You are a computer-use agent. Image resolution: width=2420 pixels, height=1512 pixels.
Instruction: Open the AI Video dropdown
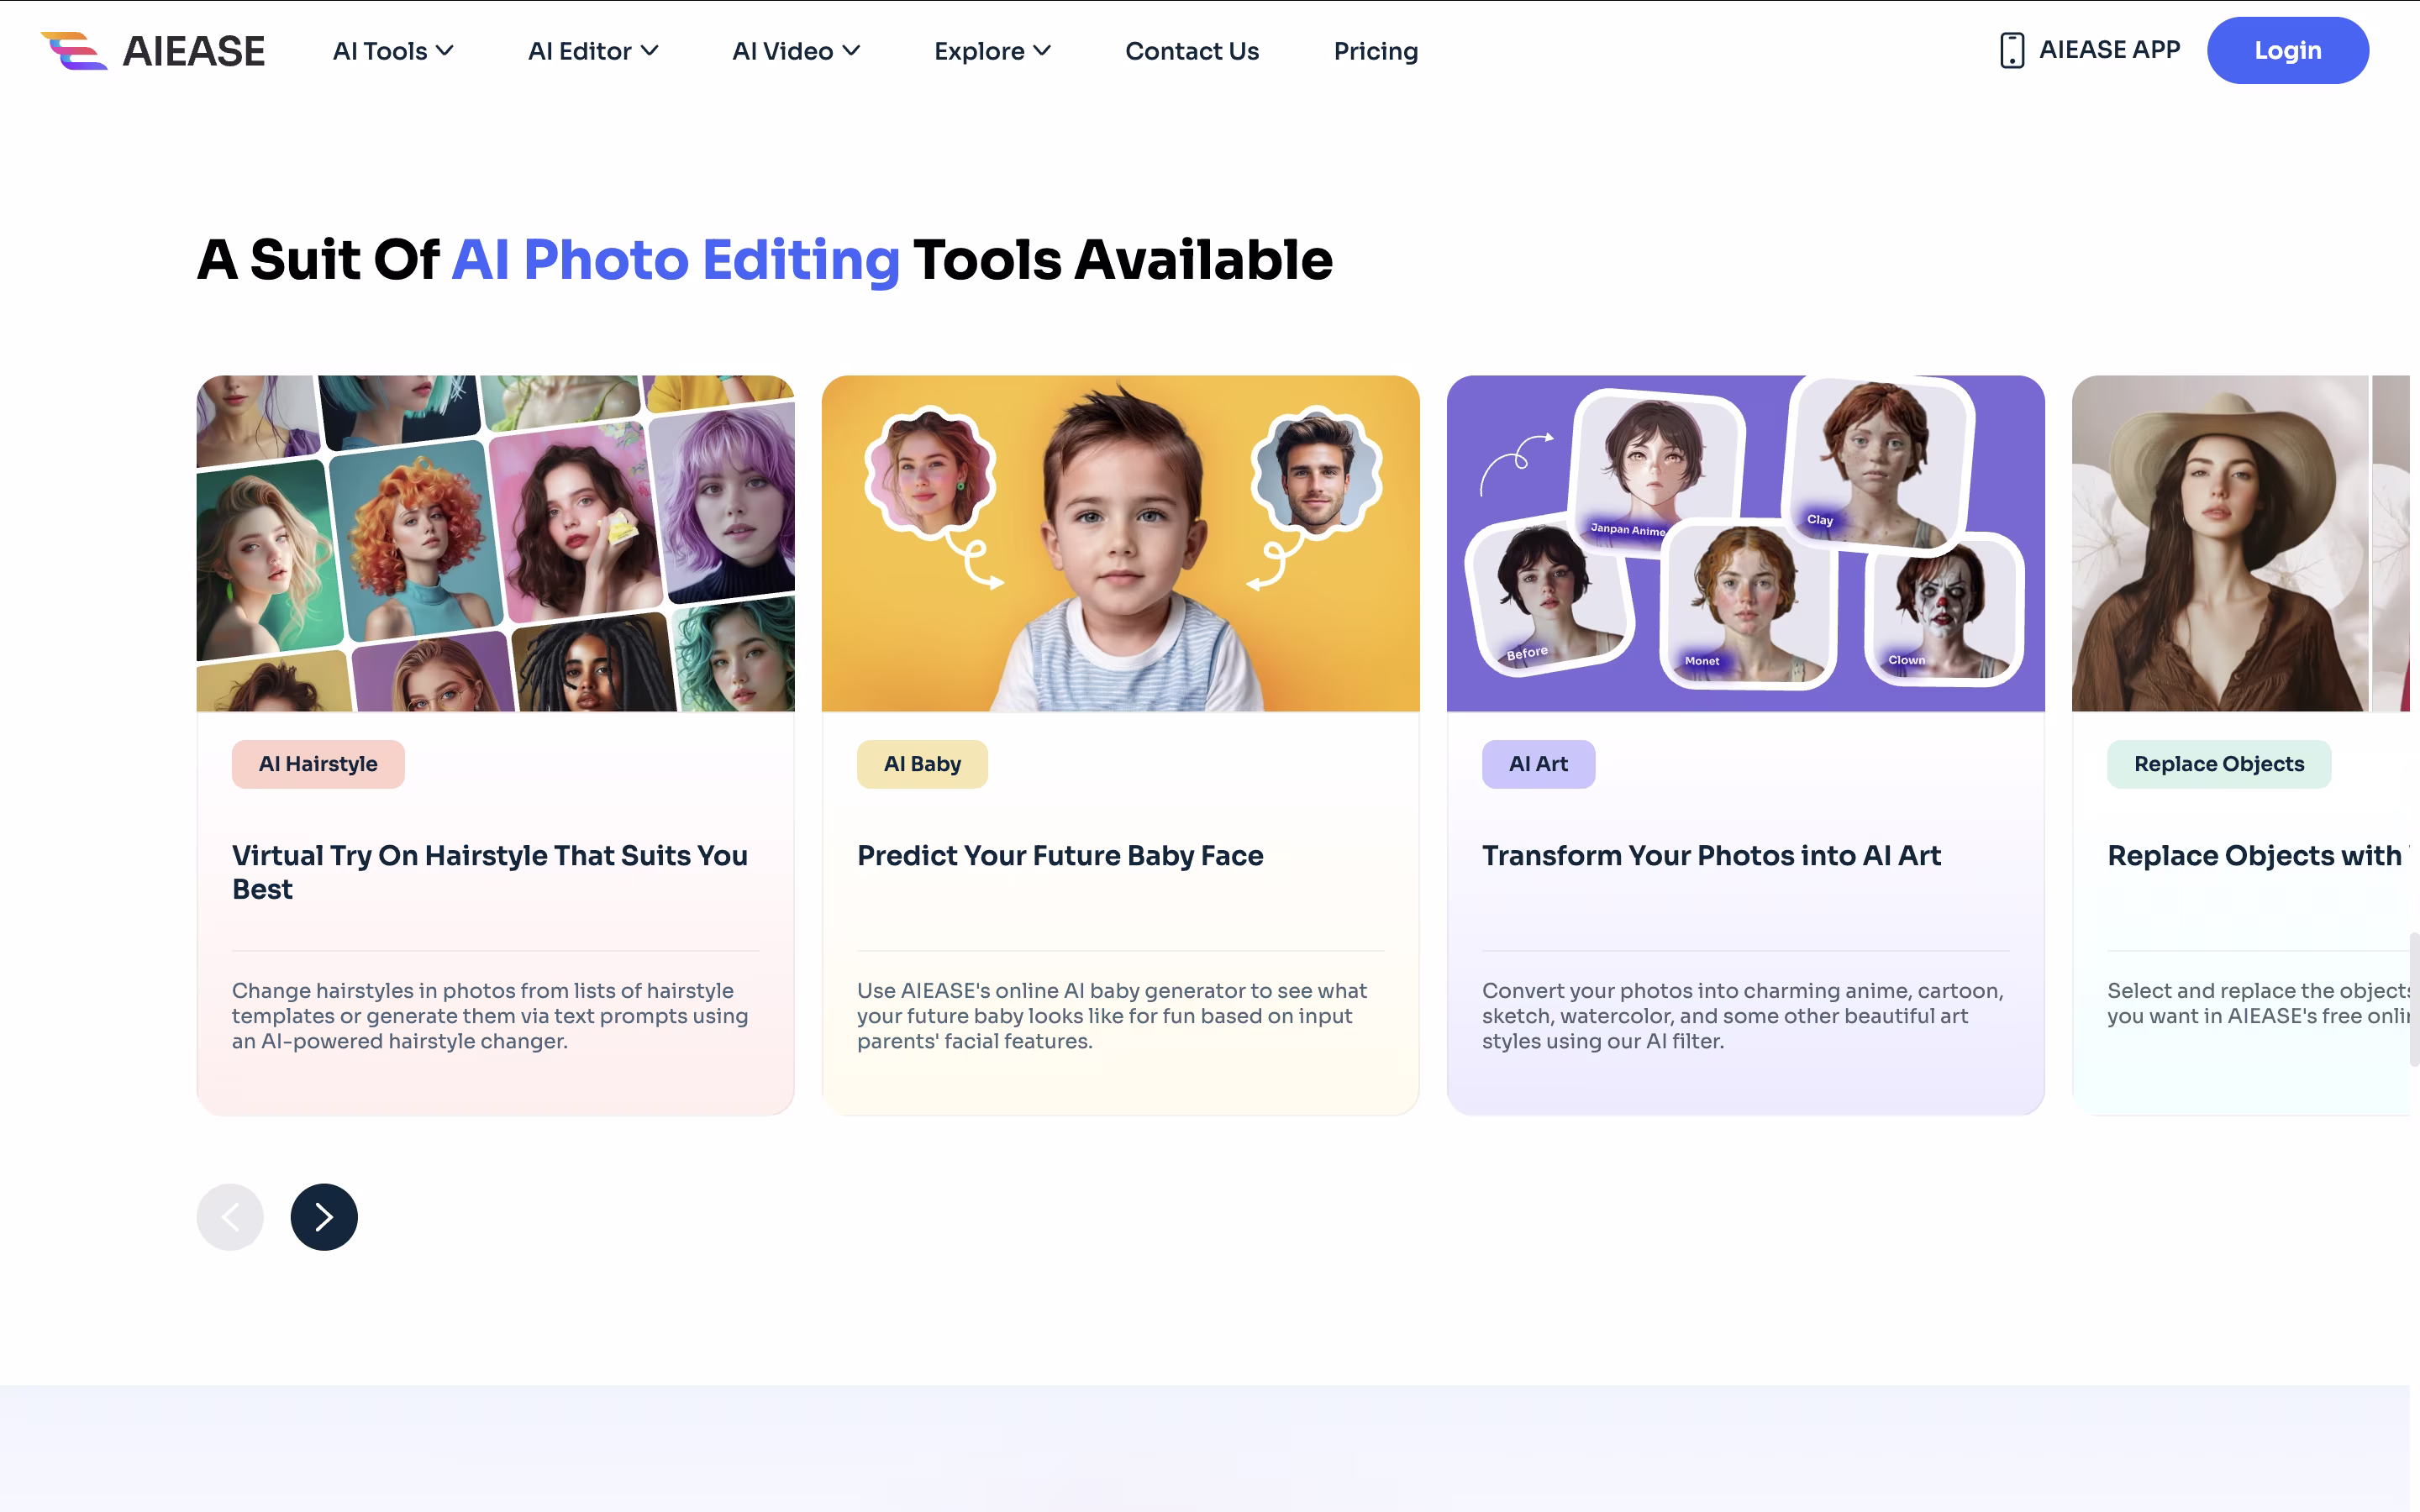pyautogui.click(x=796, y=51)
